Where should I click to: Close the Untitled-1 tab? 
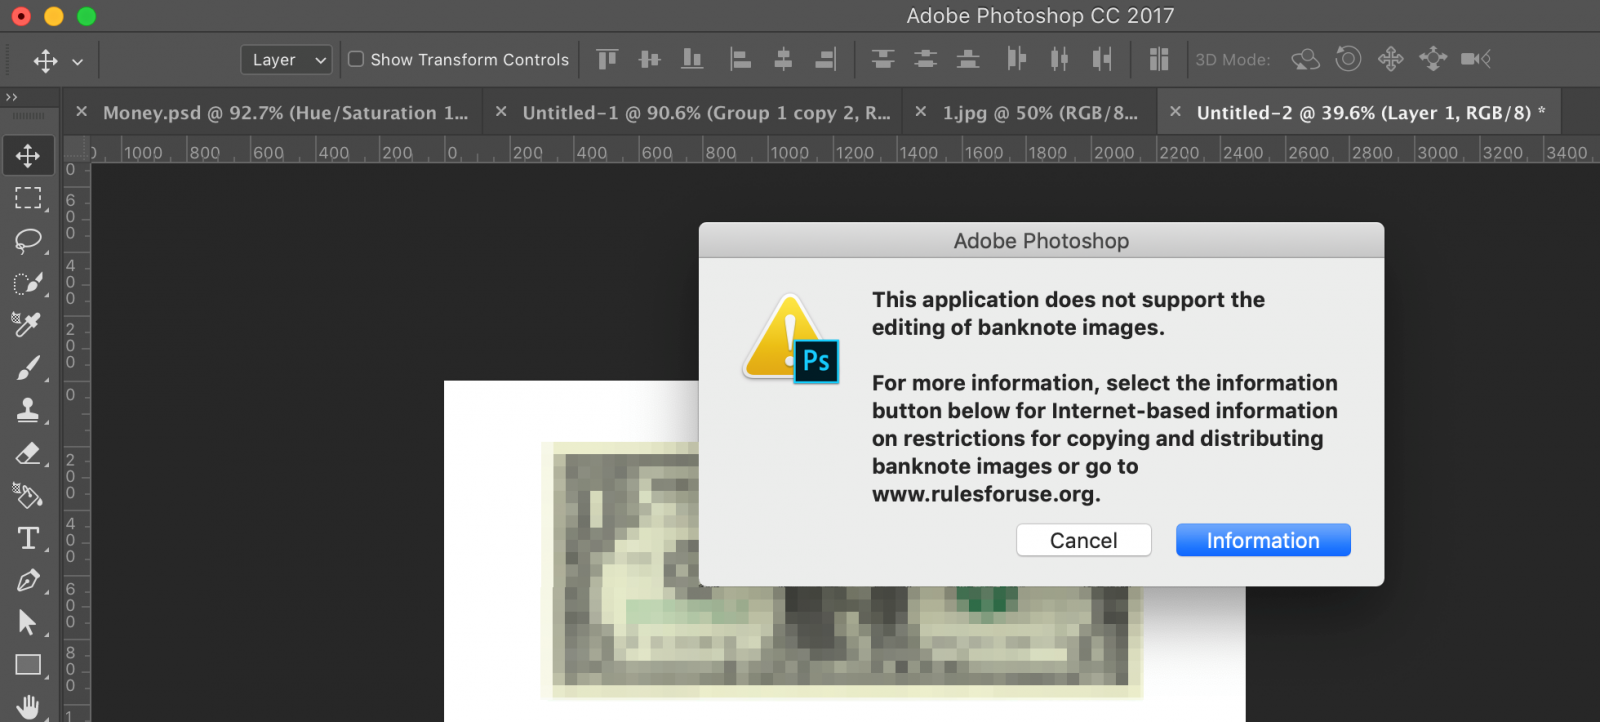501,112
